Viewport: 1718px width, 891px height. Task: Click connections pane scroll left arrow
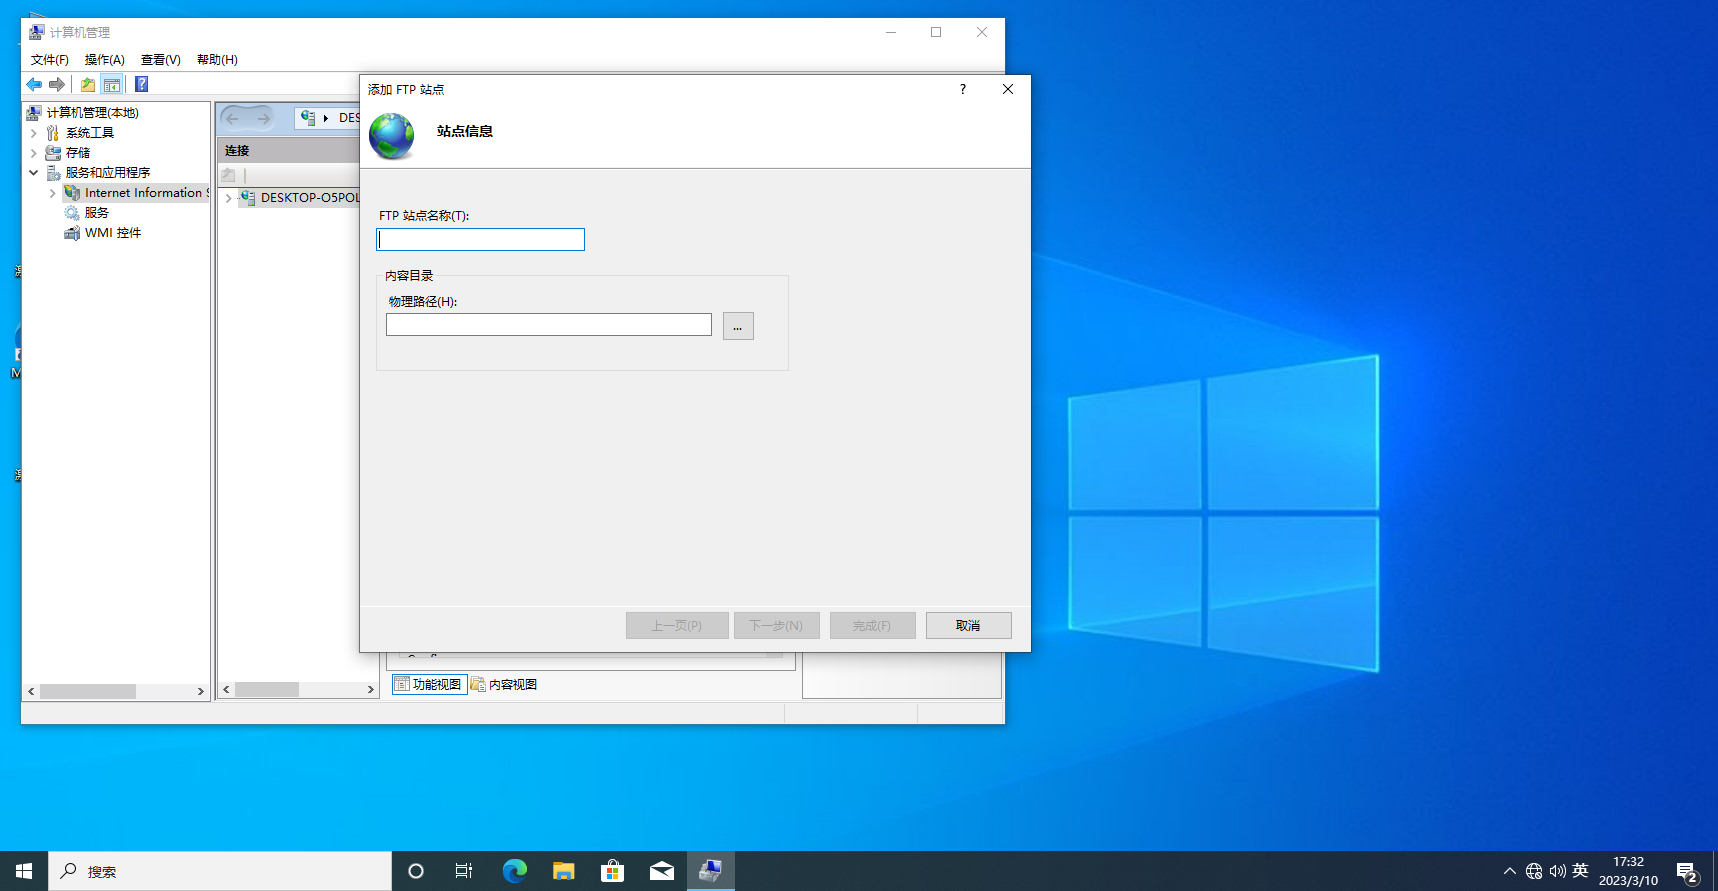pos(226,689)
